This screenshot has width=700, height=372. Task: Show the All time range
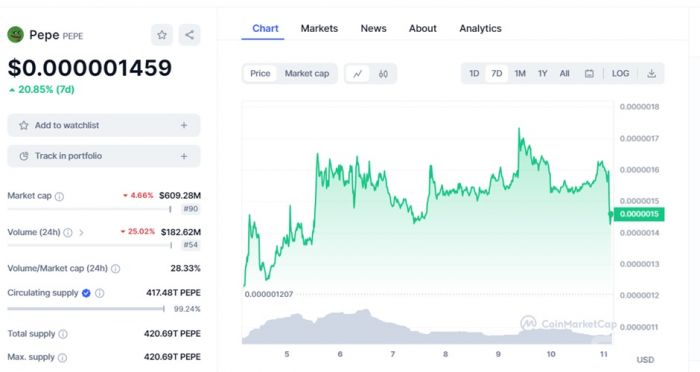564,74
